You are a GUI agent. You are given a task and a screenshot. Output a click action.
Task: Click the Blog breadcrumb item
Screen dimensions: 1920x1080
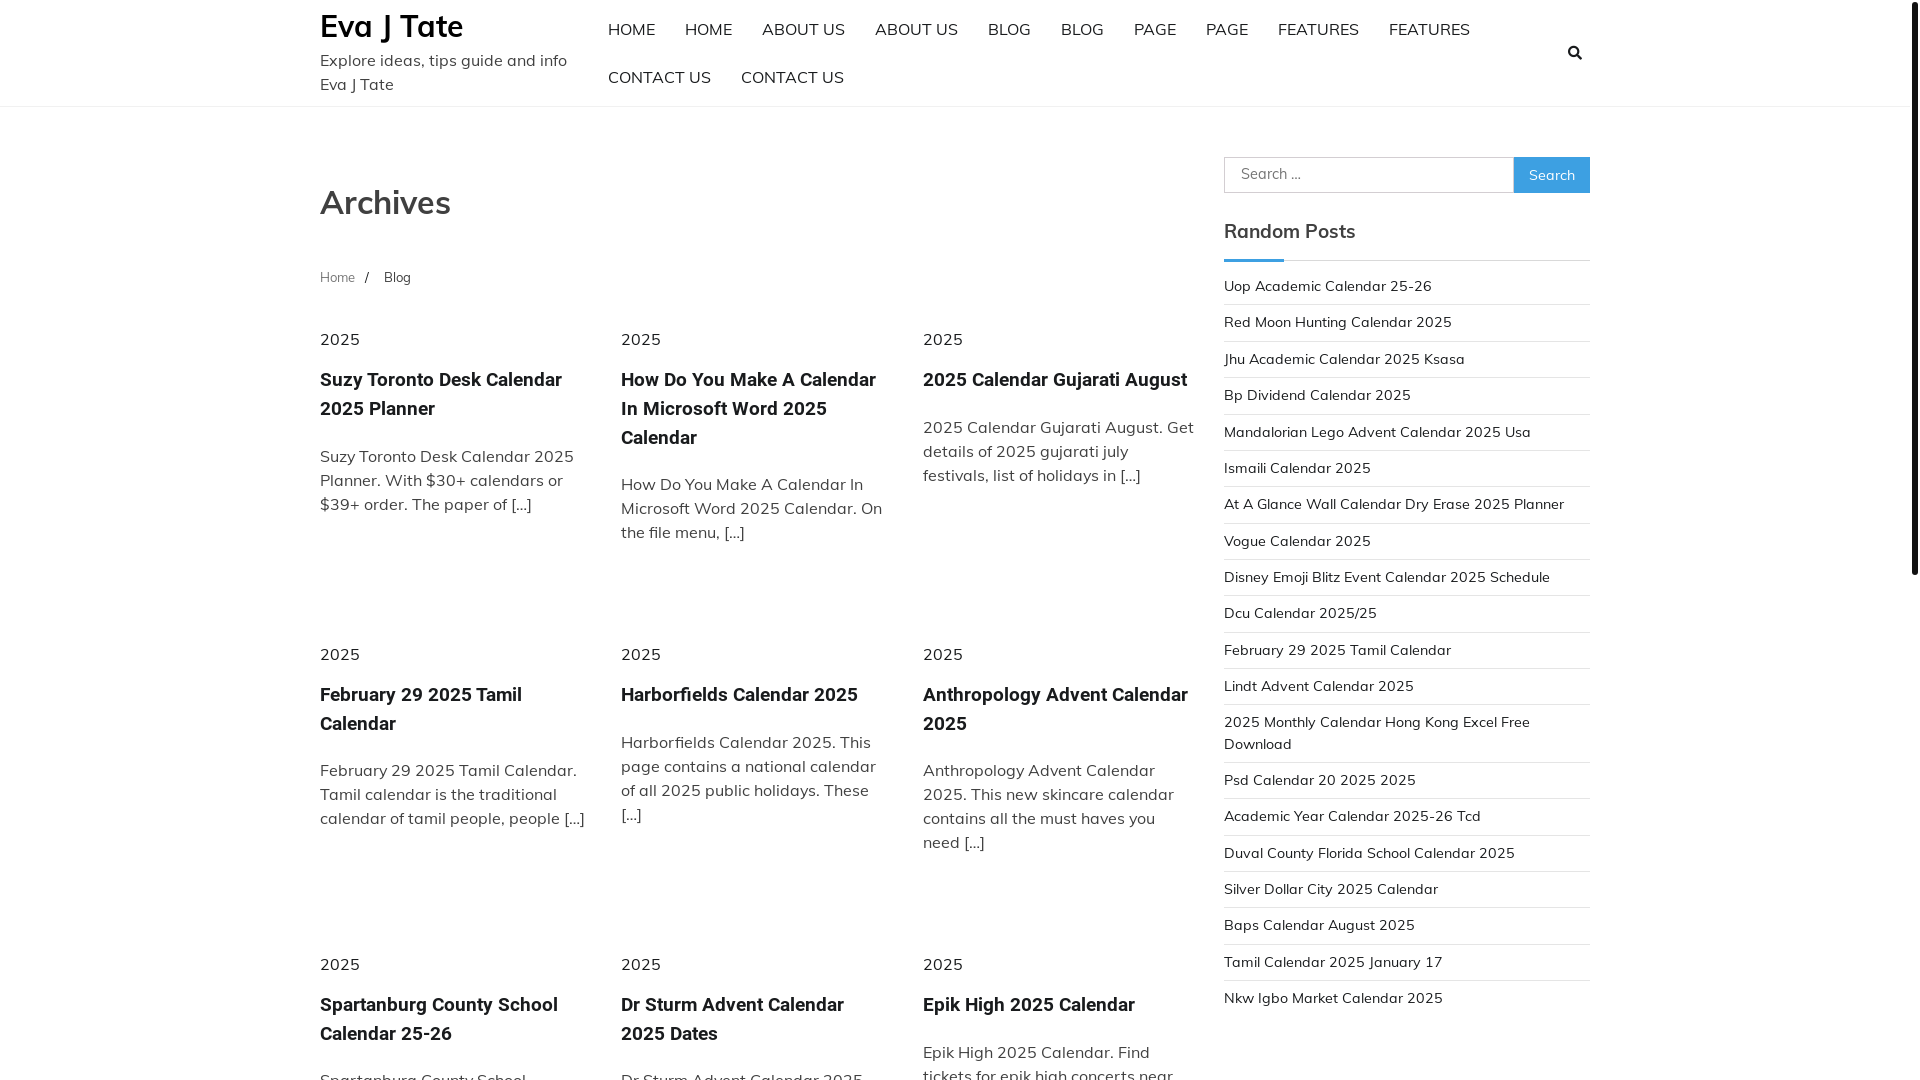[397, 277]
